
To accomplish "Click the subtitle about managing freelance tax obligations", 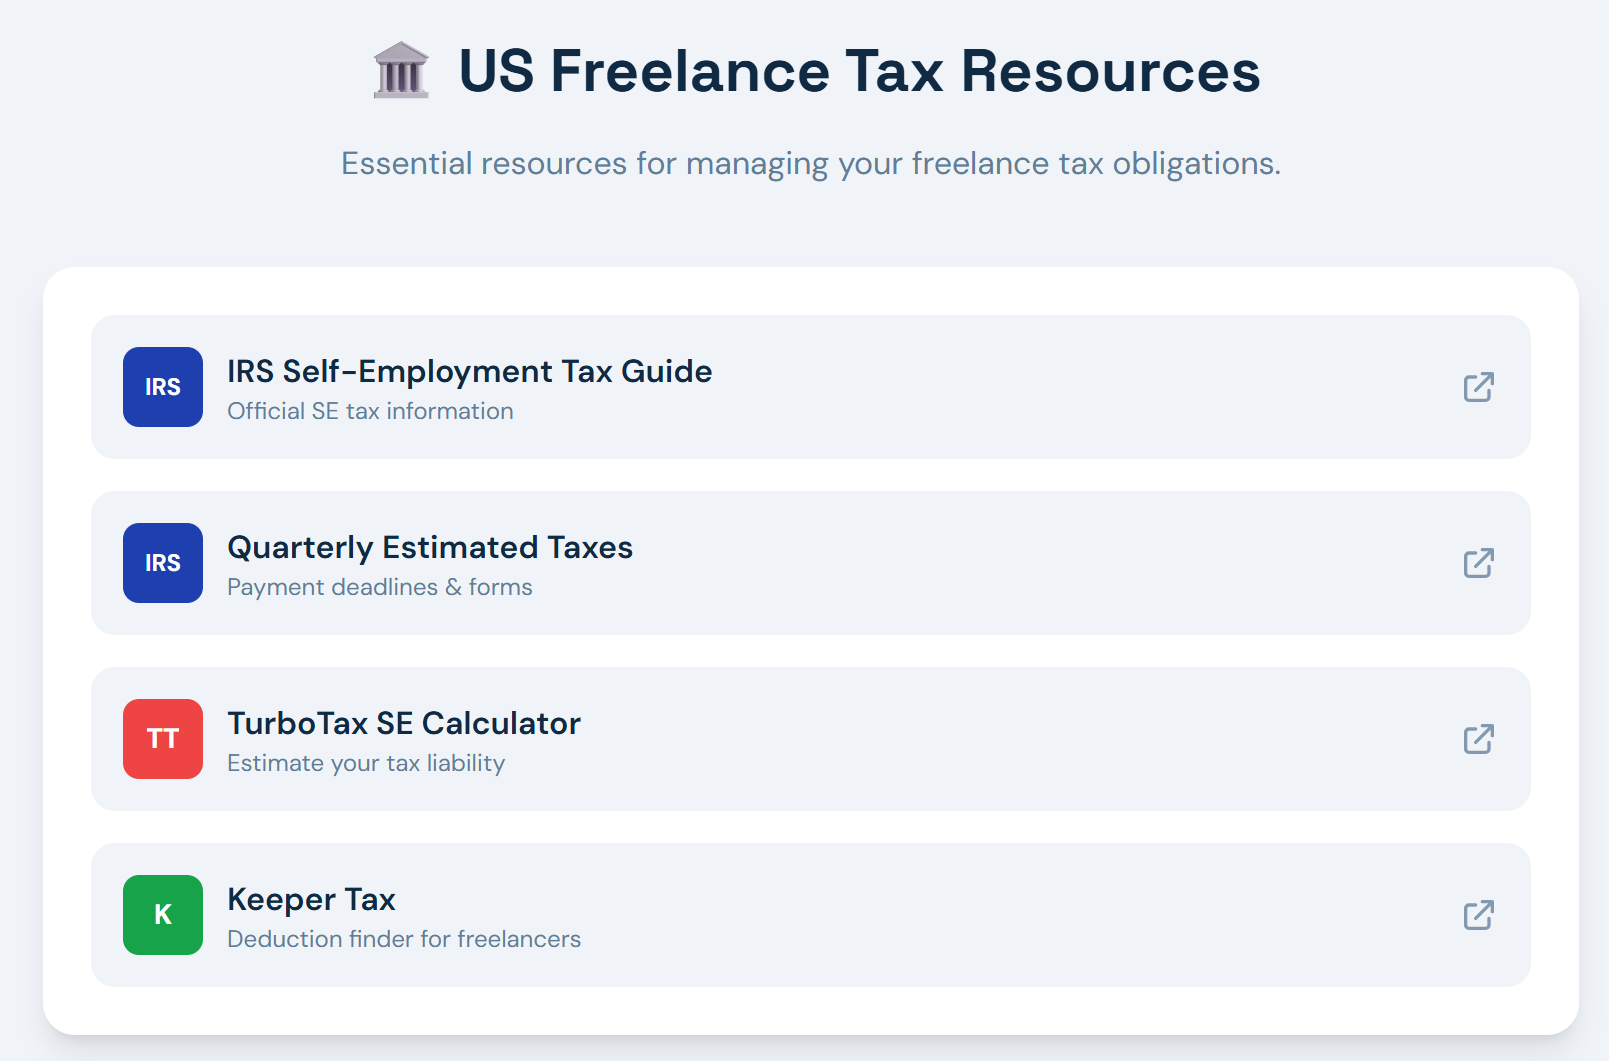I will tap(811, 162).
